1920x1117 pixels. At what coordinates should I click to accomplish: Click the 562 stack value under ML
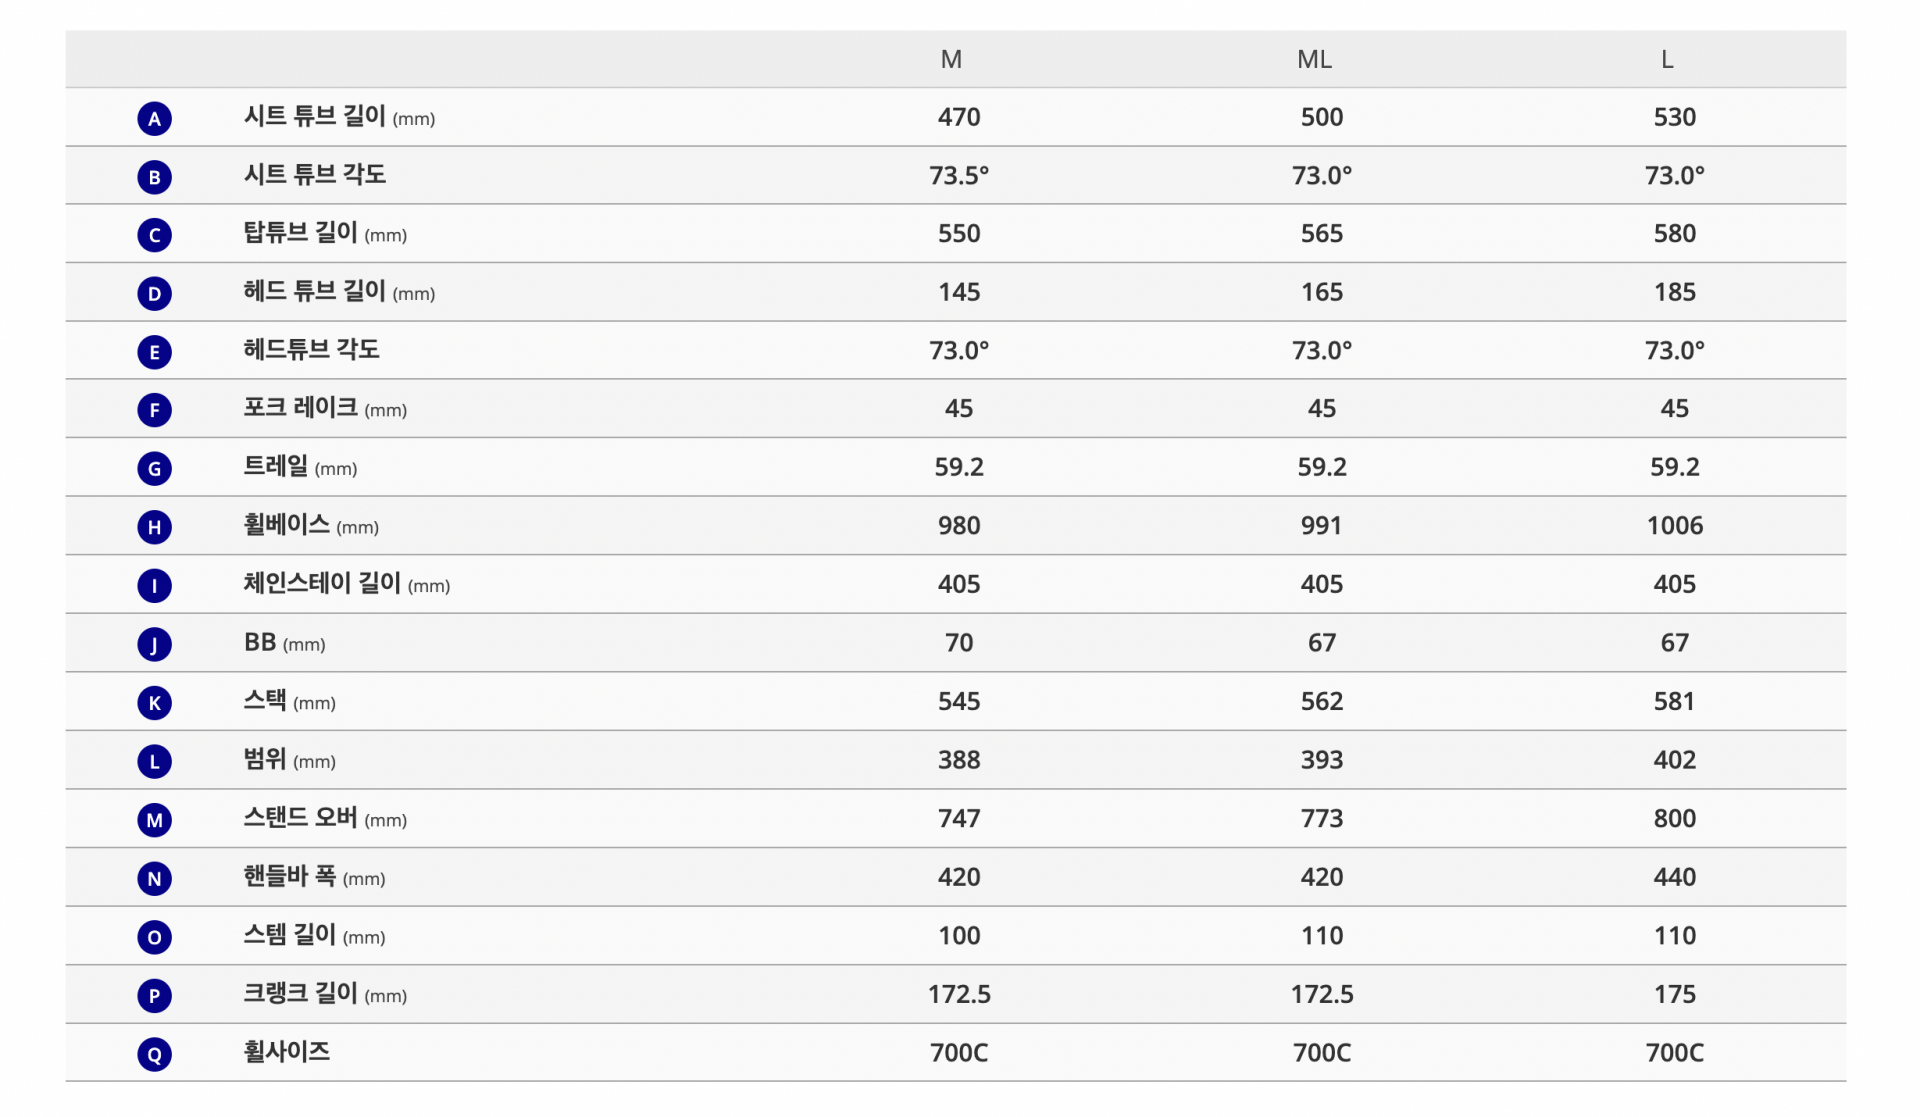(1321, 702)
